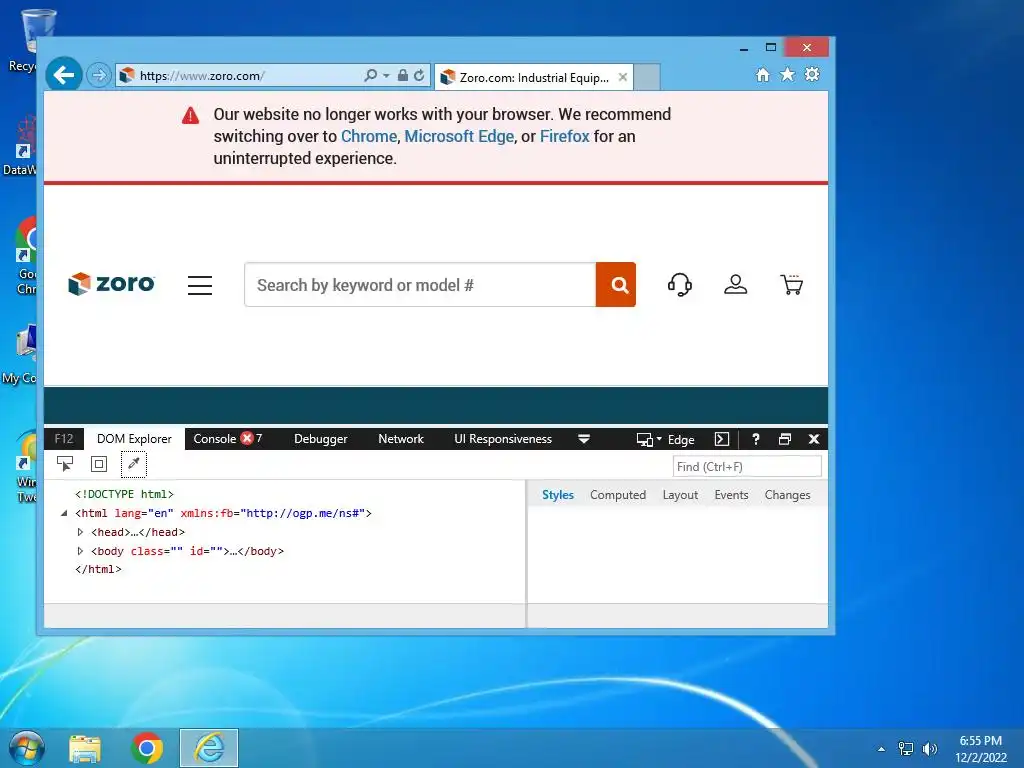Expand the body element node
The width and height of the screenshot is (1024, 768).
click(x=80, y=551)
